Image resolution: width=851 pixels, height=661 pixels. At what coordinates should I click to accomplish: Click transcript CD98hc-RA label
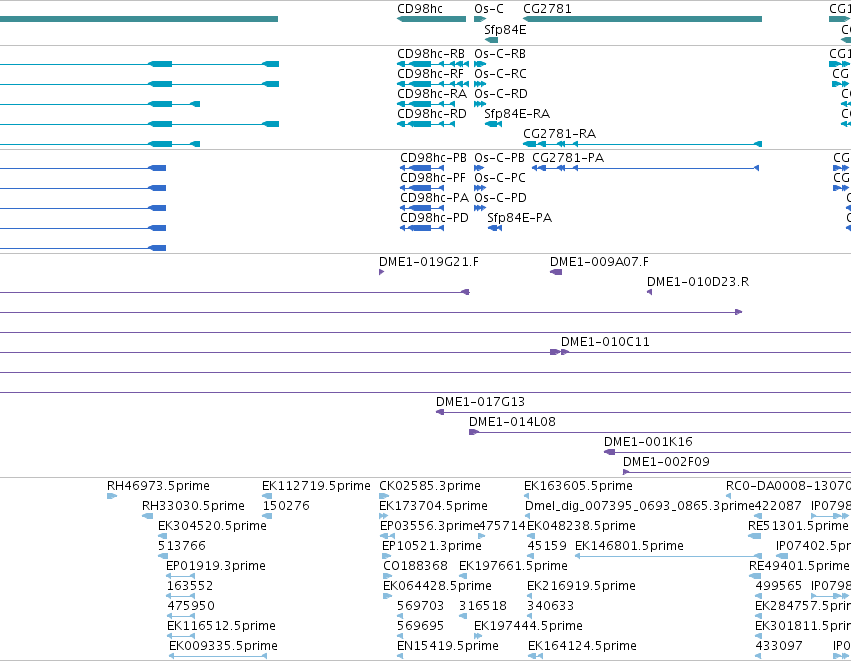coord(431,94)
